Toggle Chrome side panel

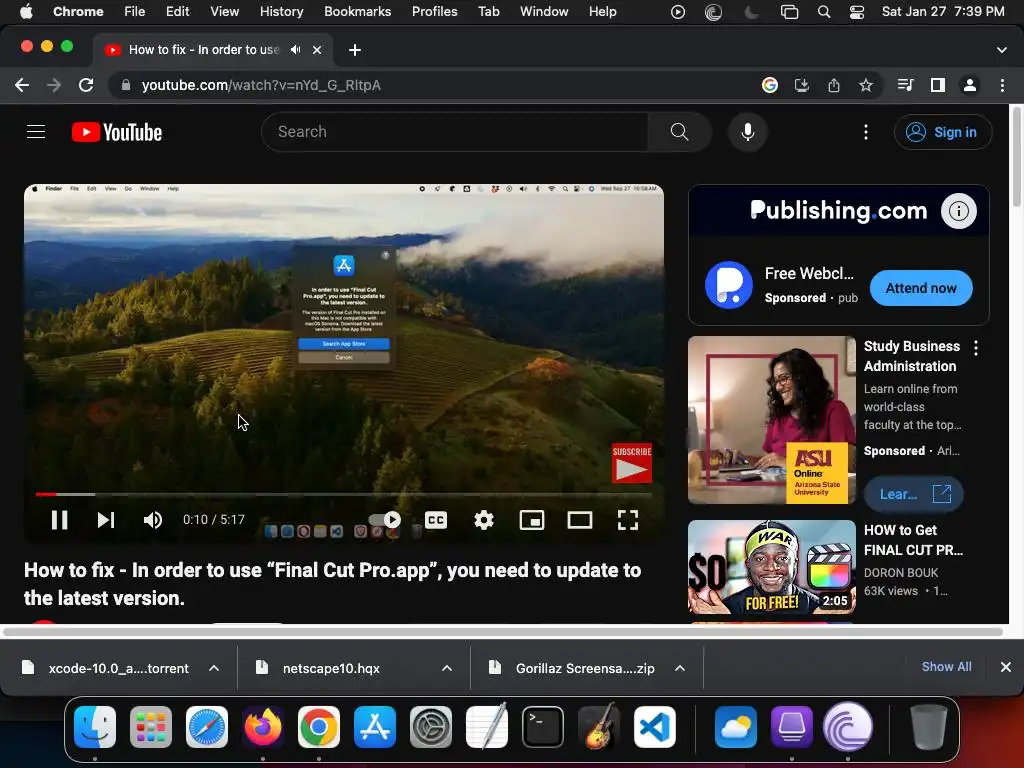pos(938,85)
